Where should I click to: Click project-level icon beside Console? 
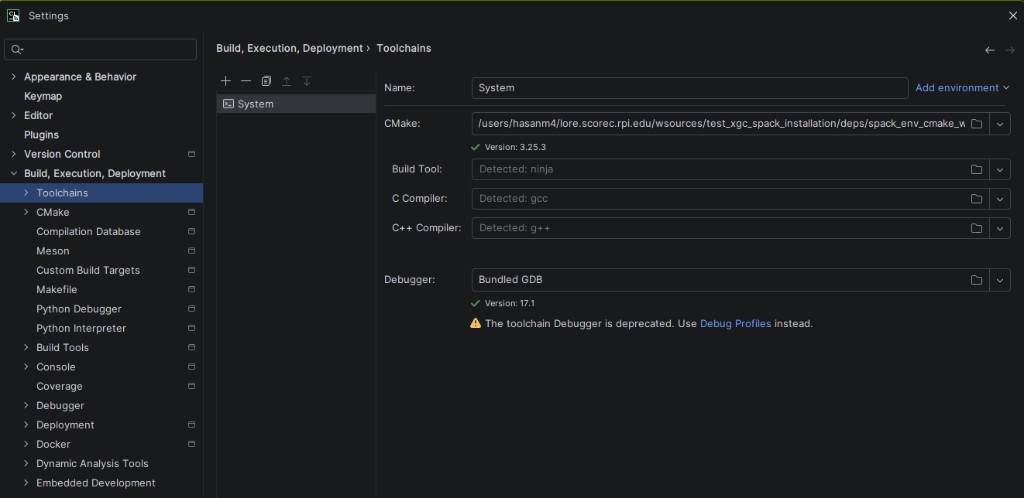pos(191,367)
